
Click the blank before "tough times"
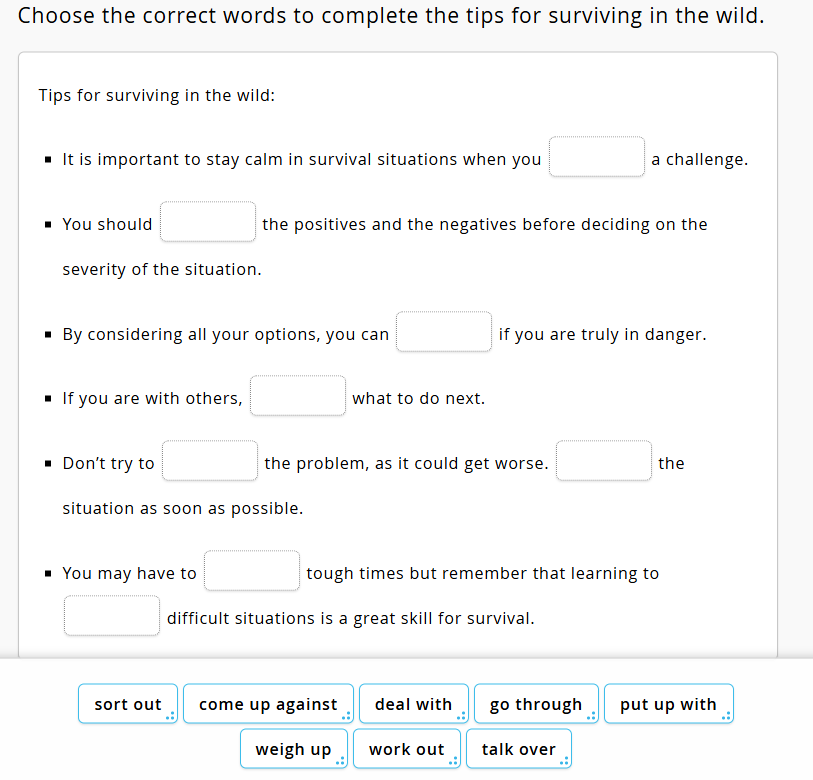pyautogui.click(x=252, y=571)
